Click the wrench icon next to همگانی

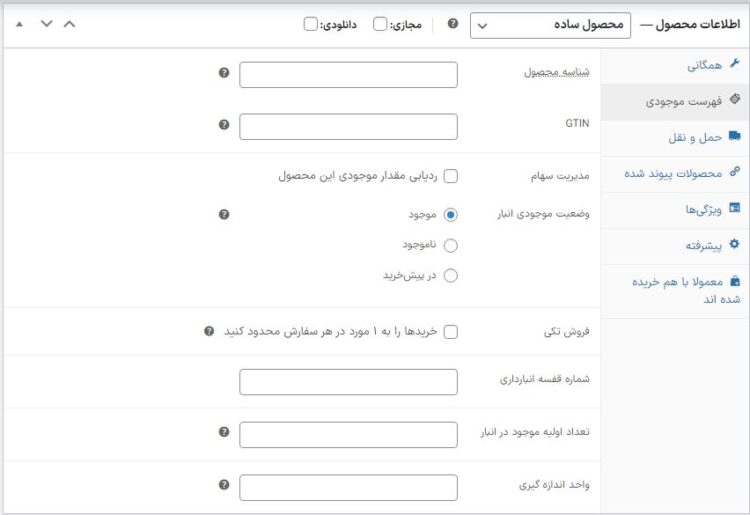tap(735, 63)
